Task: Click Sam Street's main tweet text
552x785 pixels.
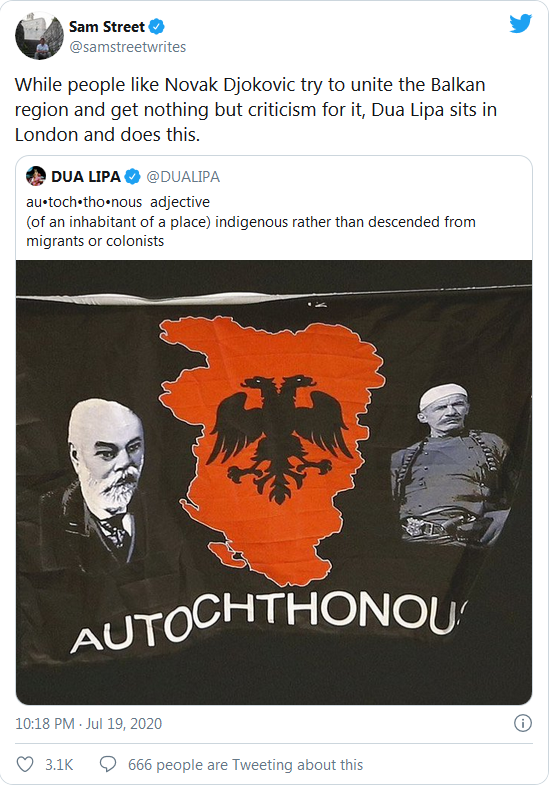Action: click(x=256, y=110)
